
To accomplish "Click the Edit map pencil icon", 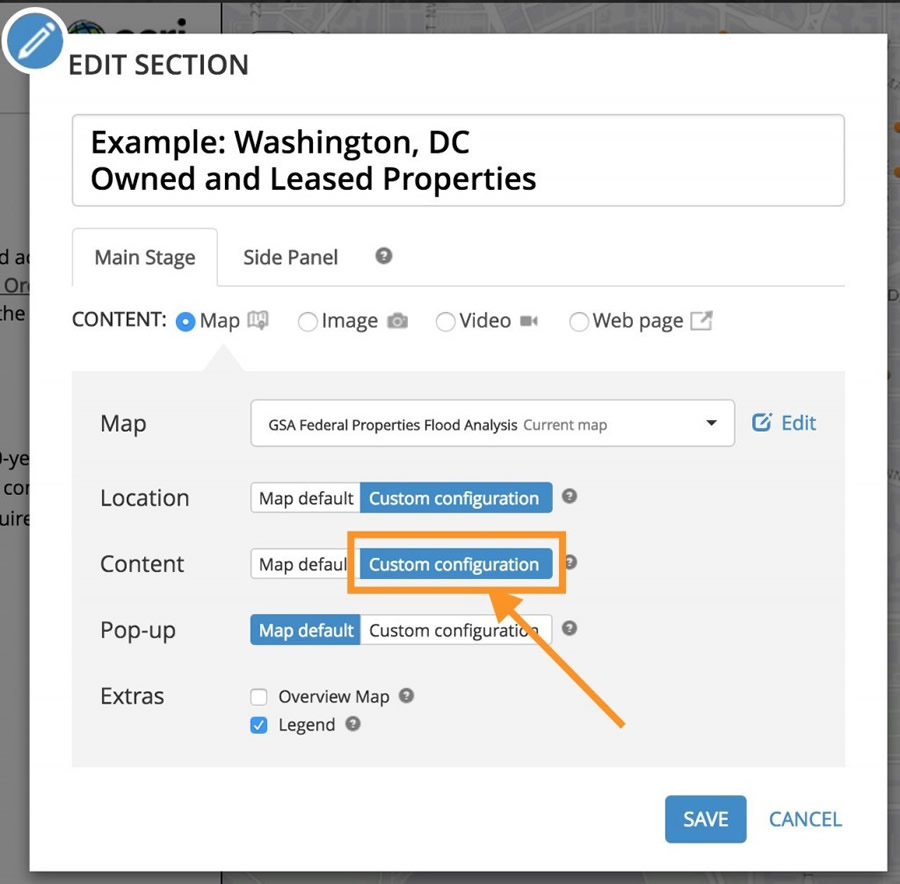I will coord(762,423).
